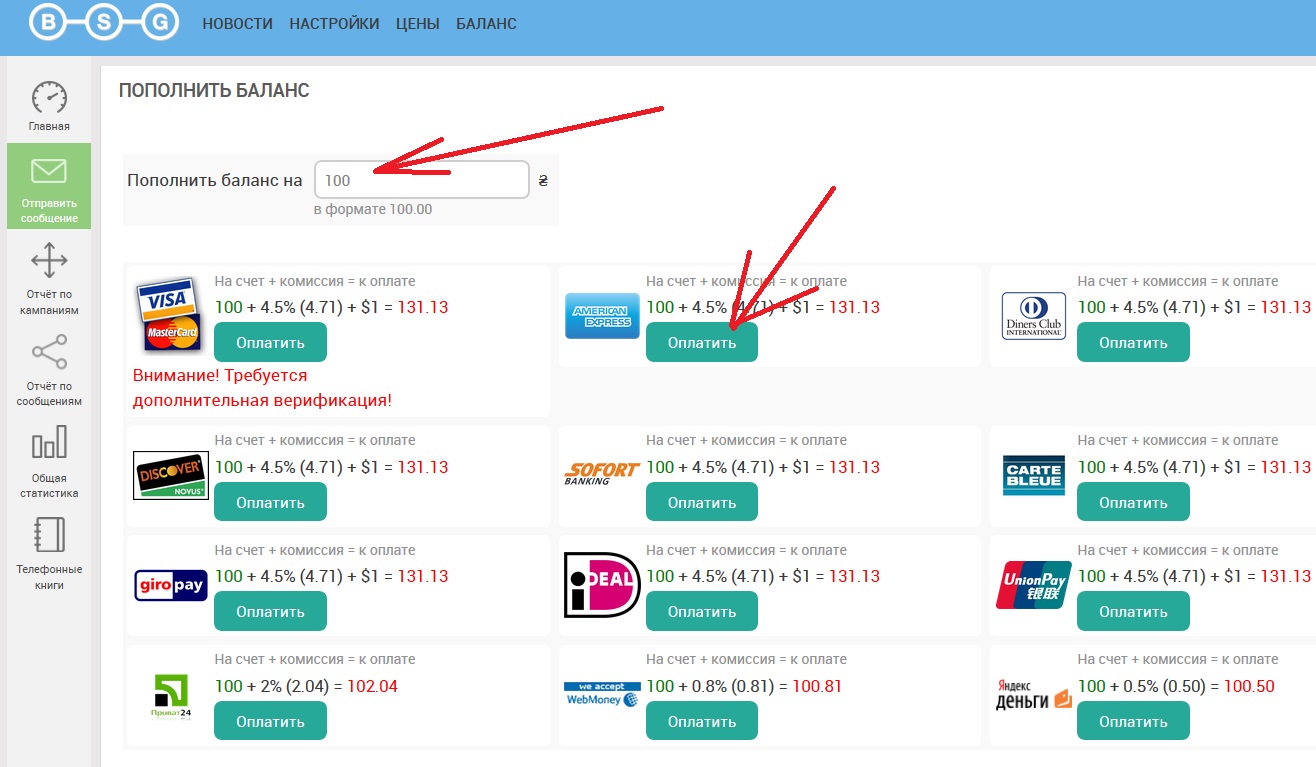The height and width of the screenshot is (767, 1316).
Task: Open Телефонные книги notebook icon
Action: coord(49,535)
